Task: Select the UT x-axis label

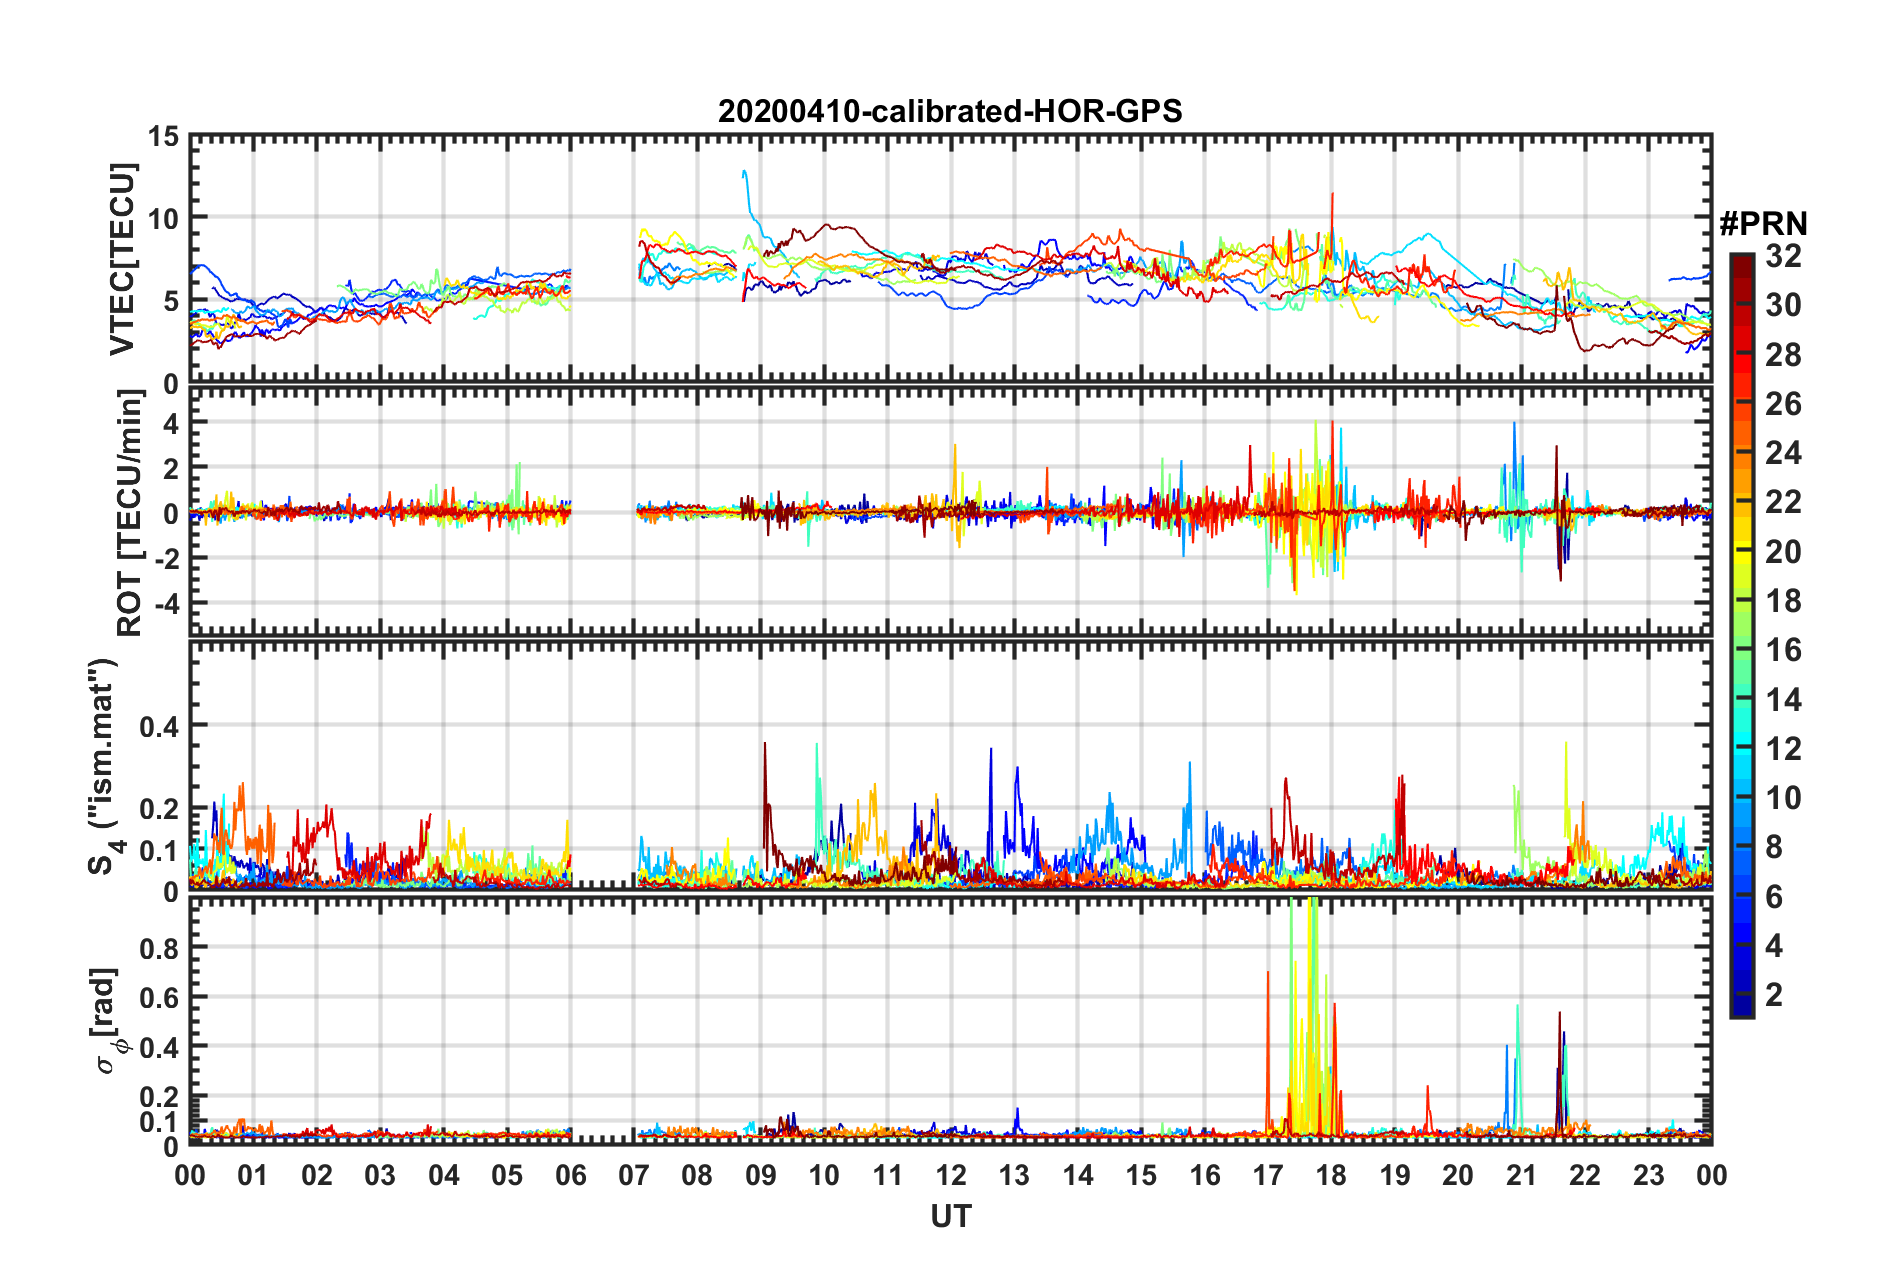Action: [951, 1216]
